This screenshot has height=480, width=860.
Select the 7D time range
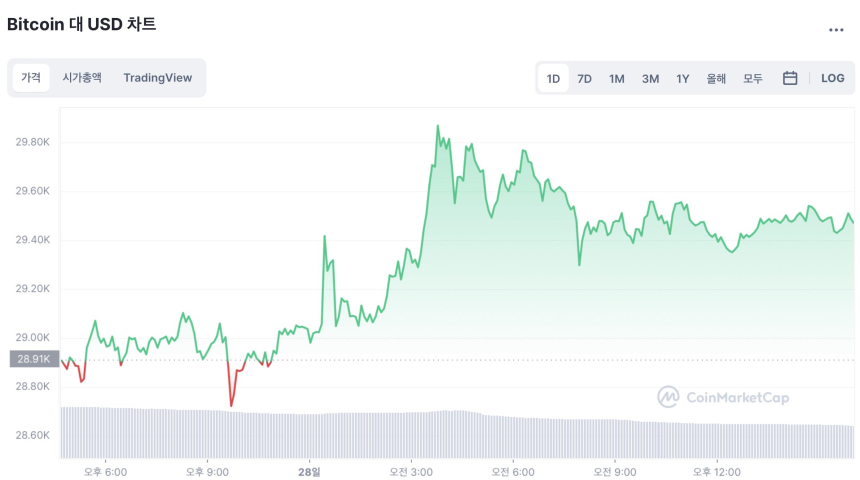coord(585,78)
